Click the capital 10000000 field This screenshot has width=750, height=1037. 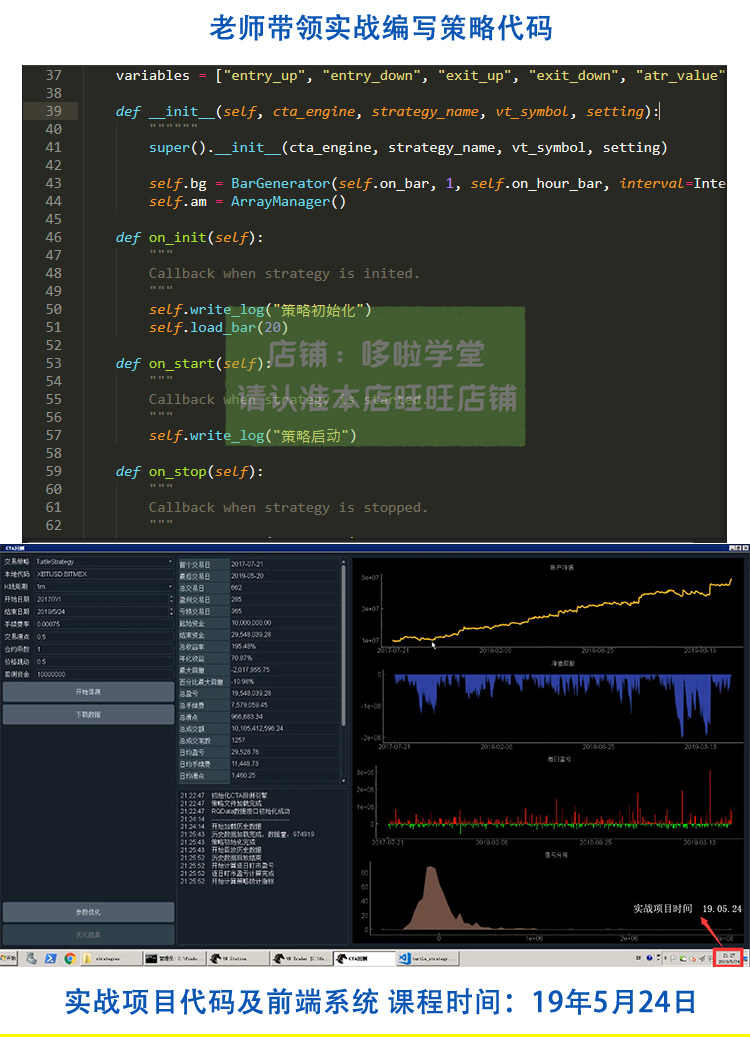coord(104,674)
